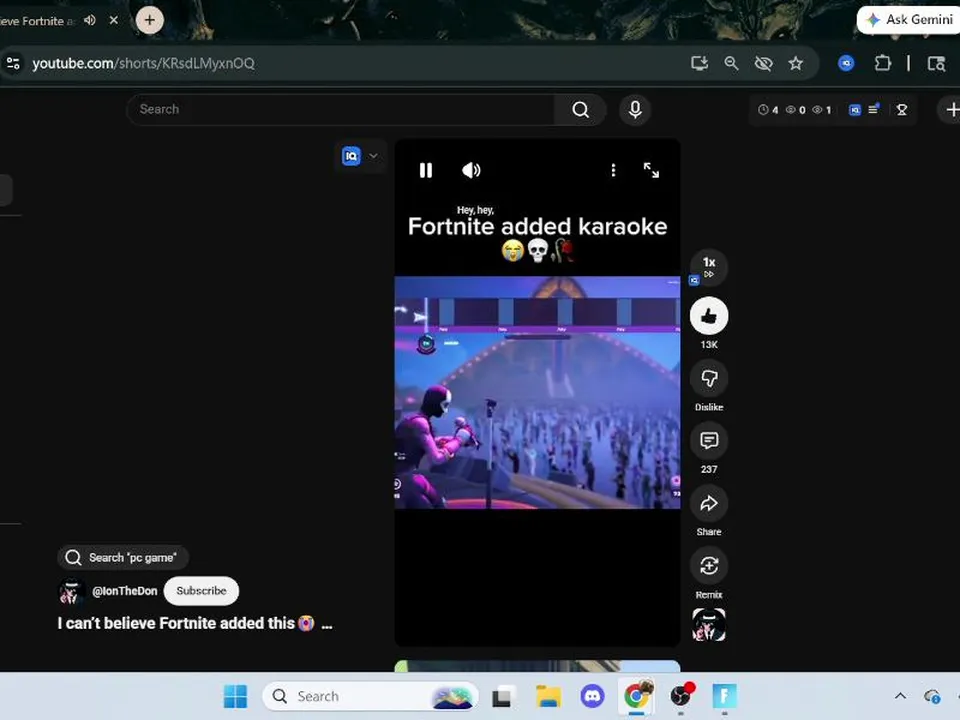Open Task View on the taskbar

point(502,696)
